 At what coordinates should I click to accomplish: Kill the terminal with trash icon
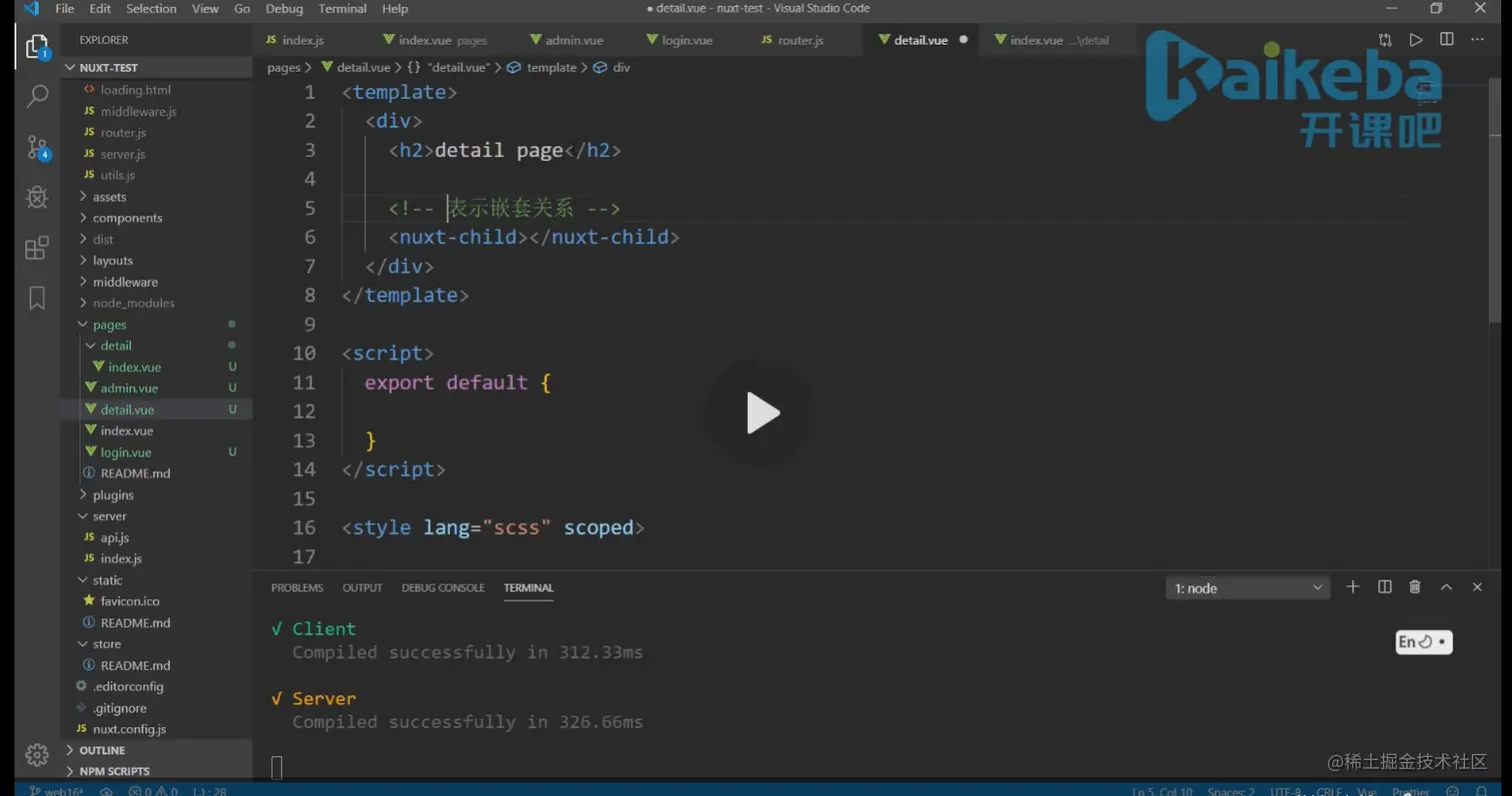pyautogui.click(x=1415, y=587)
